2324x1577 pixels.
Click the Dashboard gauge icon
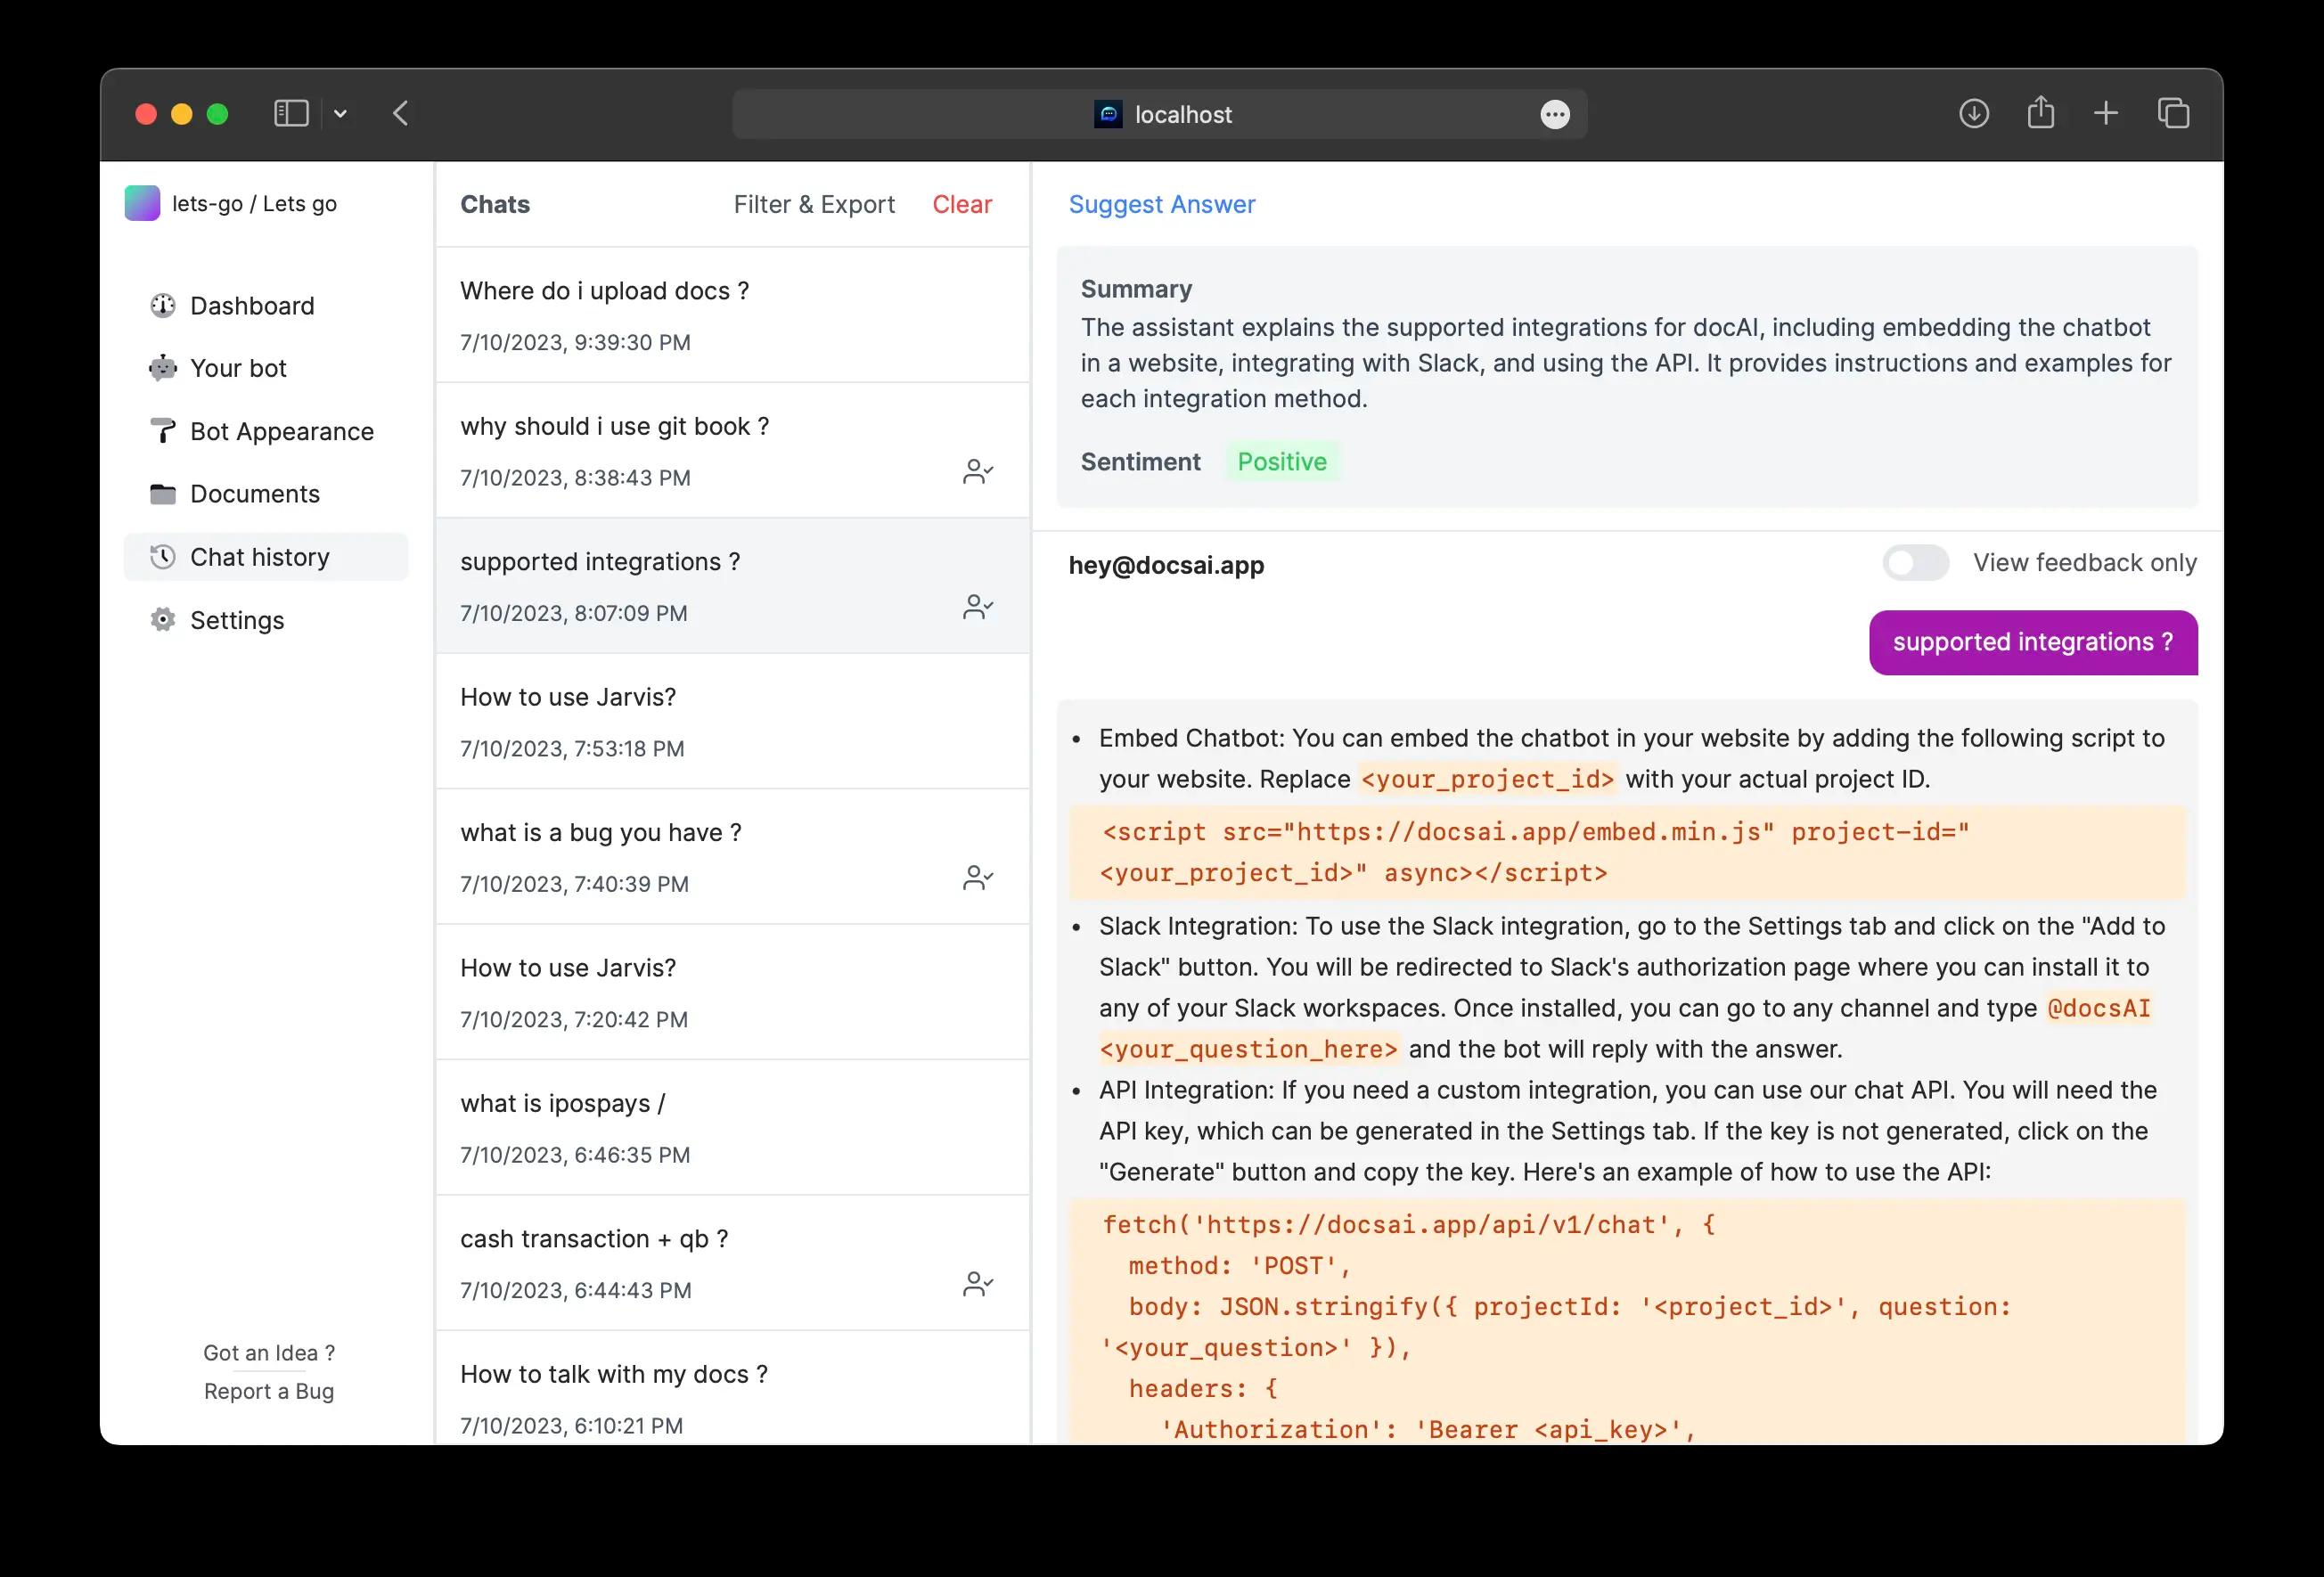tap(162, 305)
